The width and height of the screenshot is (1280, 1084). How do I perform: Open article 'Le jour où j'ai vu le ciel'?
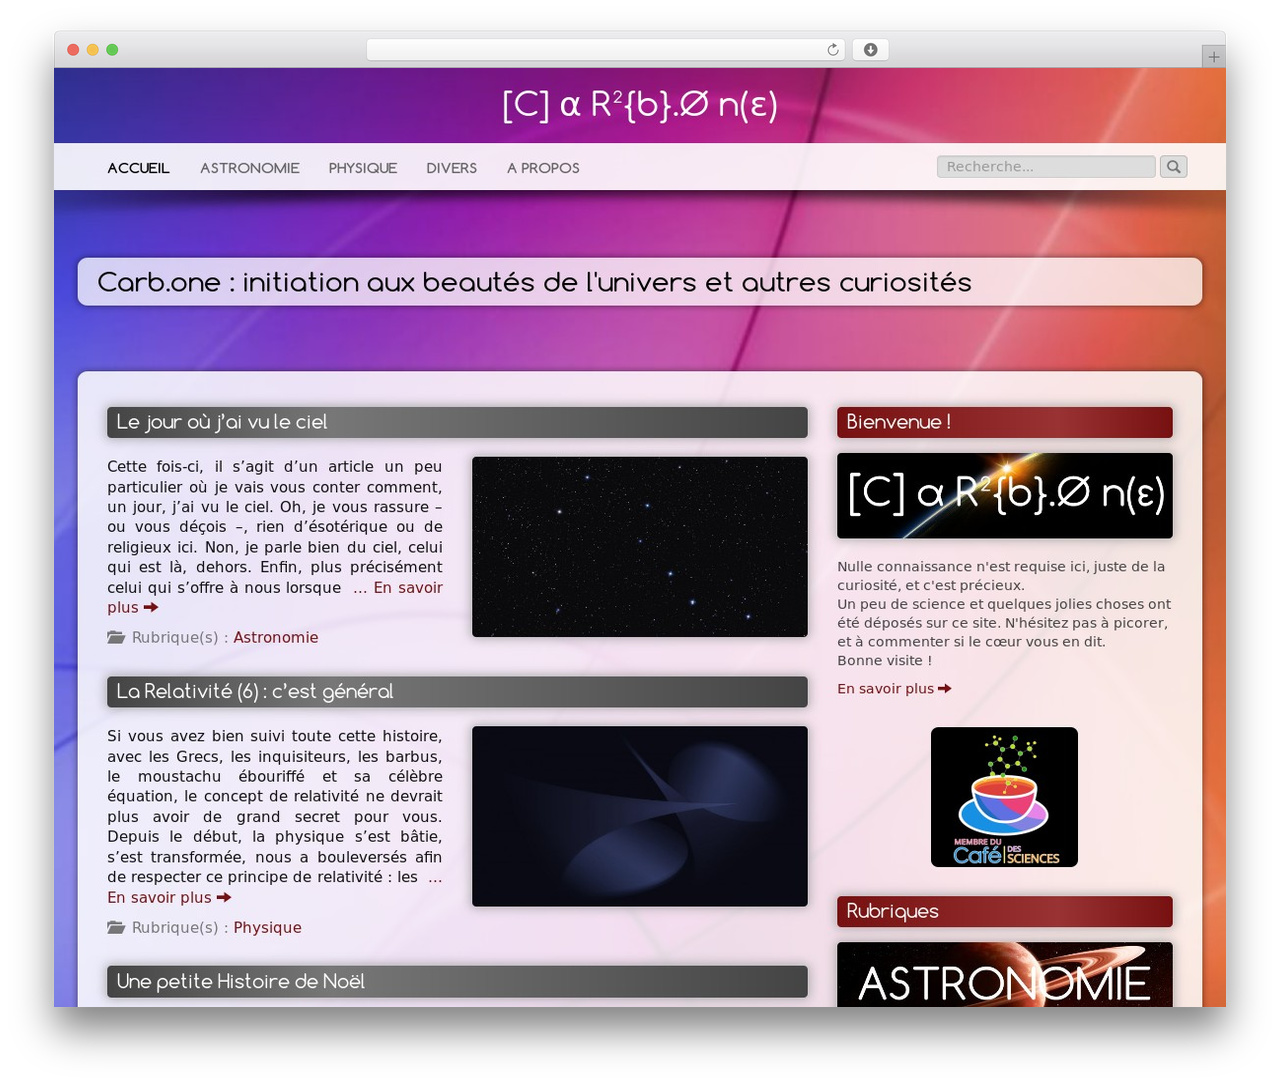coord(222,422)
